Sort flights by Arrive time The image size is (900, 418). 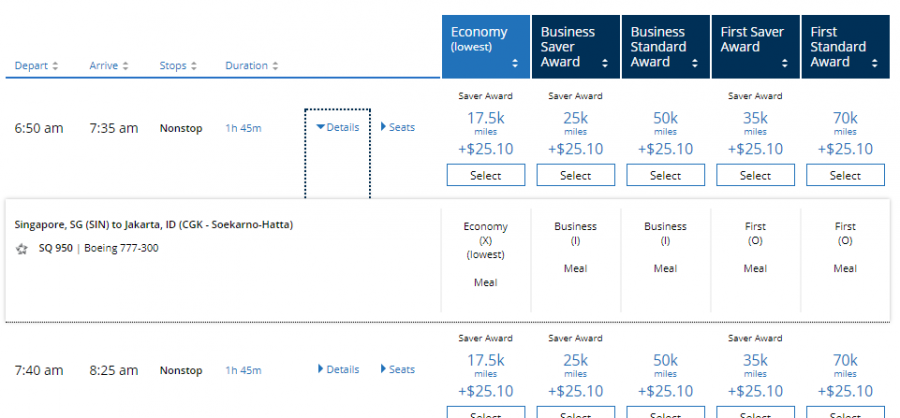click(x=108, y=66)
